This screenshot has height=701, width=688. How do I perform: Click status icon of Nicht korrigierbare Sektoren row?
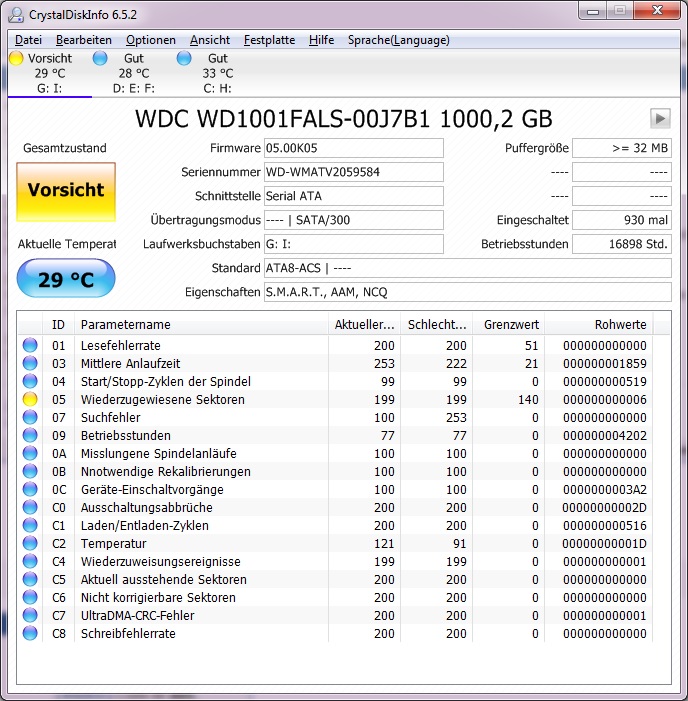[30, 597]
